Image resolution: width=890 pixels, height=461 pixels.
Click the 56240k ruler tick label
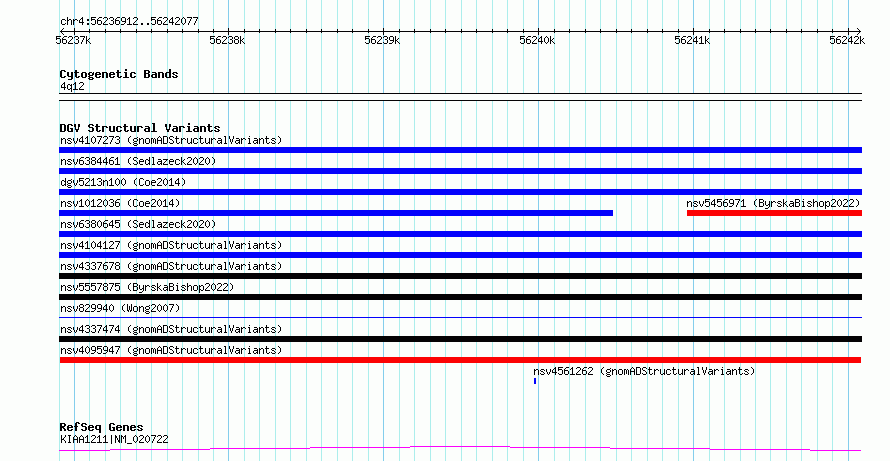tap(537, 40)
